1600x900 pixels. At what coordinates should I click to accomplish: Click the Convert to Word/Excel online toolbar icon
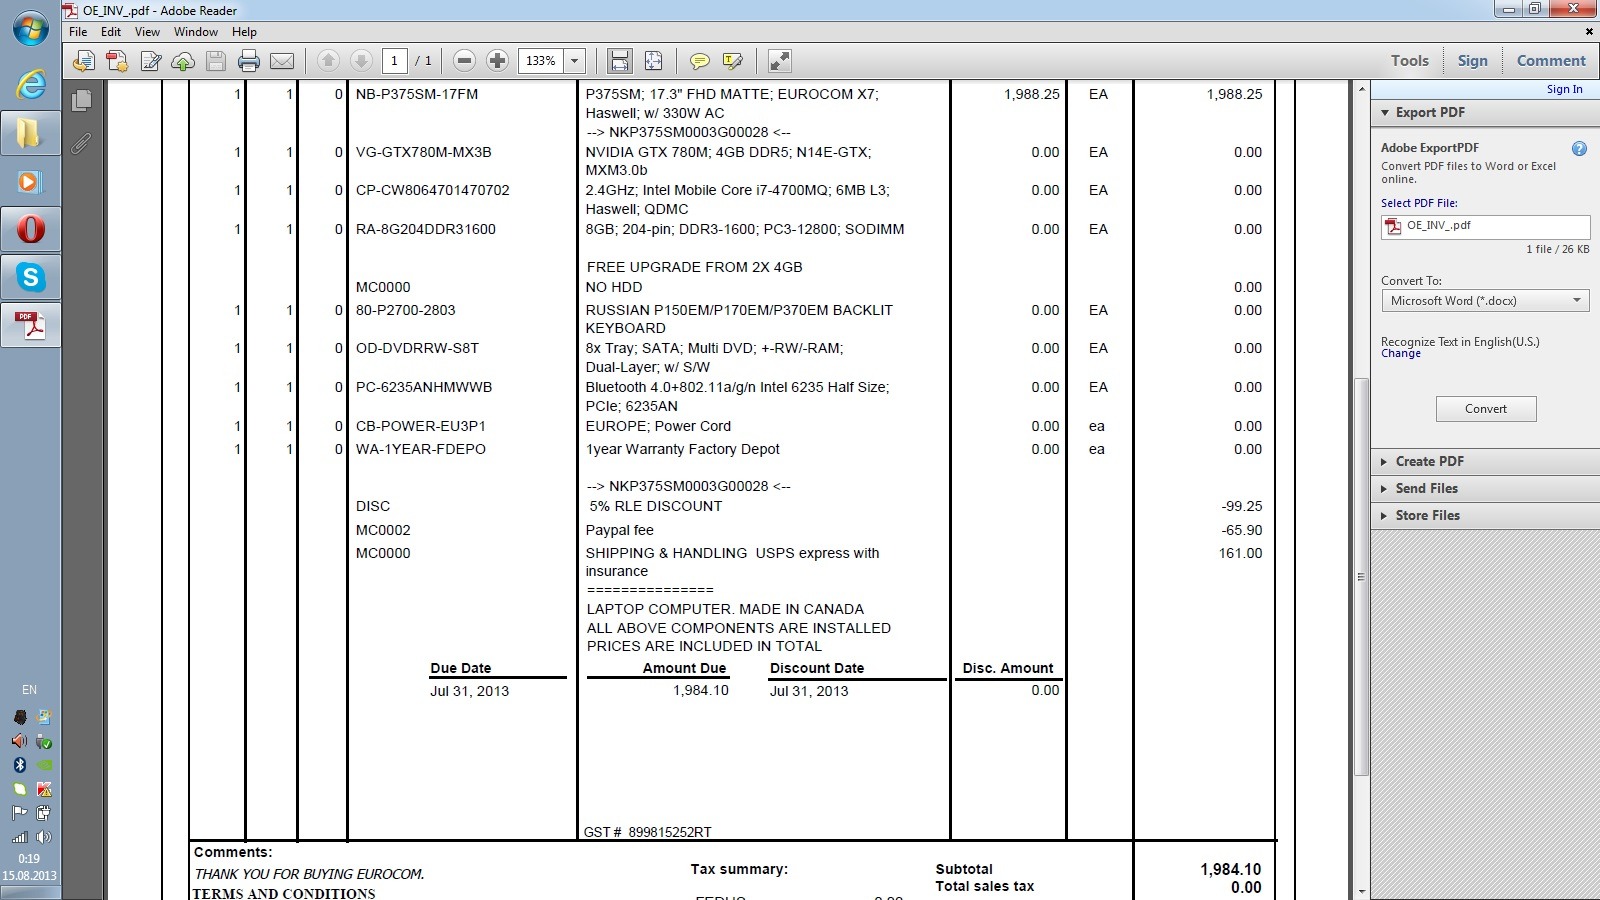click(84, 61)
